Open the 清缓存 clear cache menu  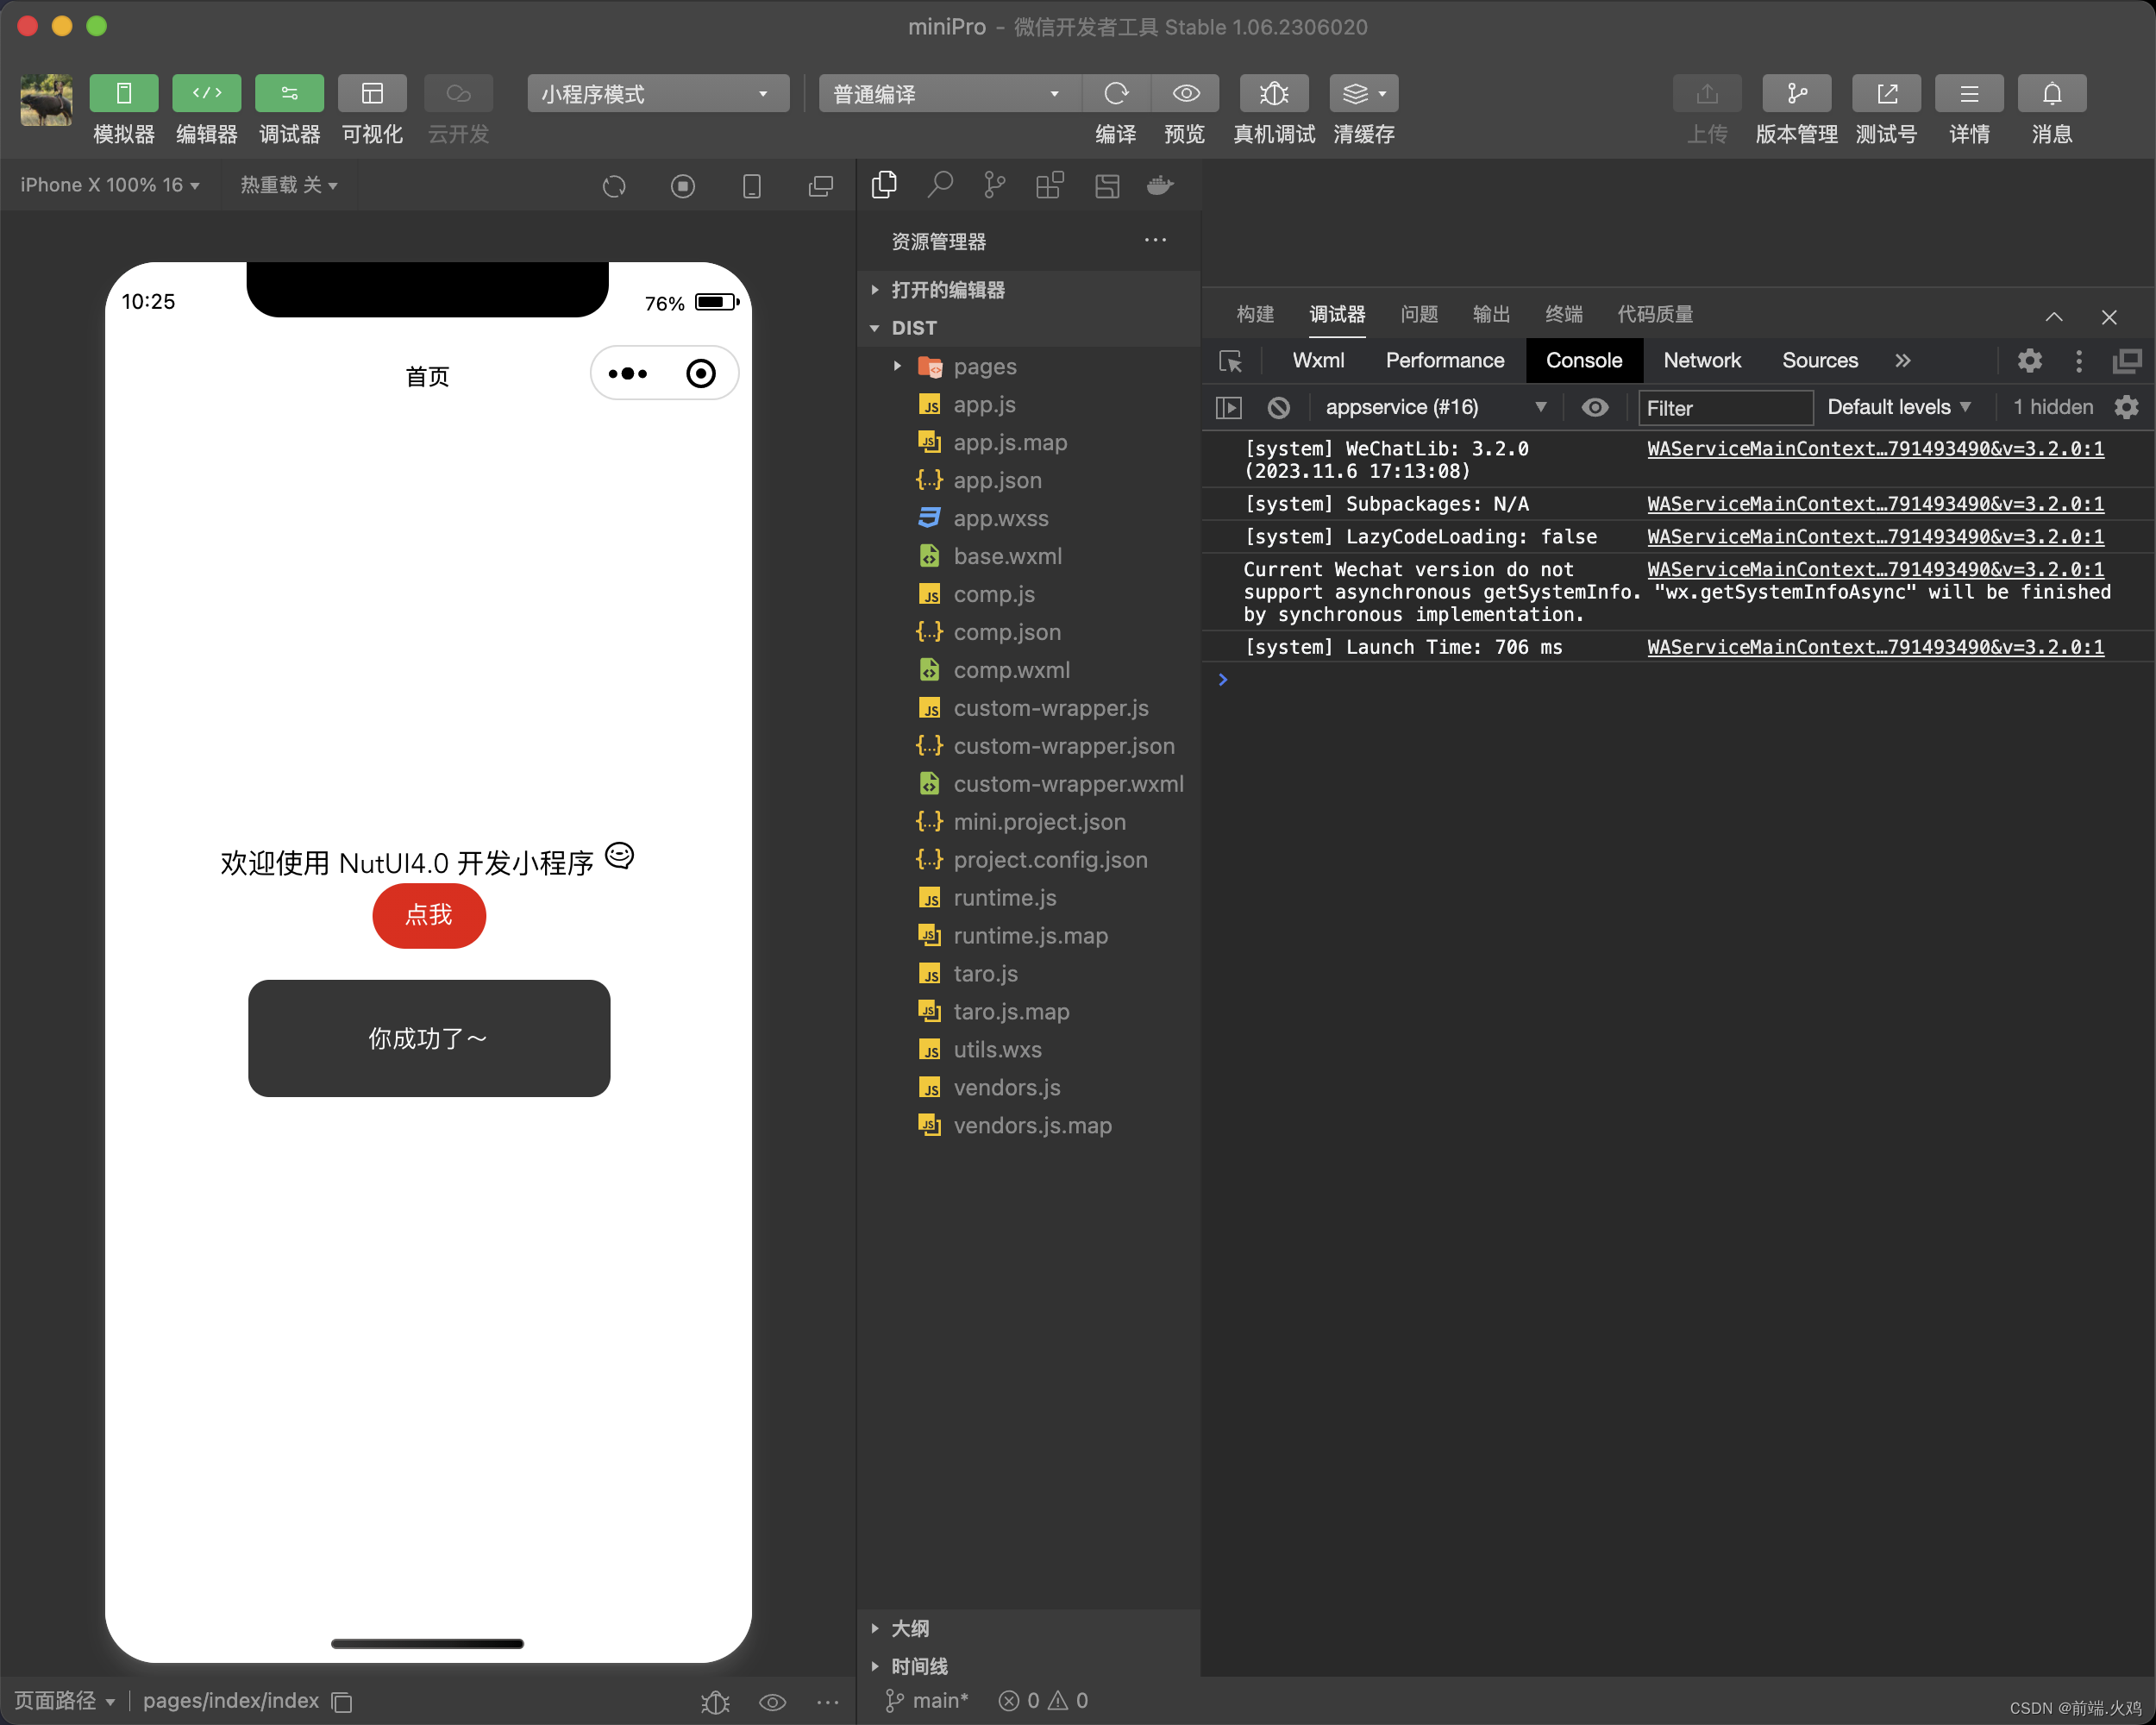tap(1364, 94)
